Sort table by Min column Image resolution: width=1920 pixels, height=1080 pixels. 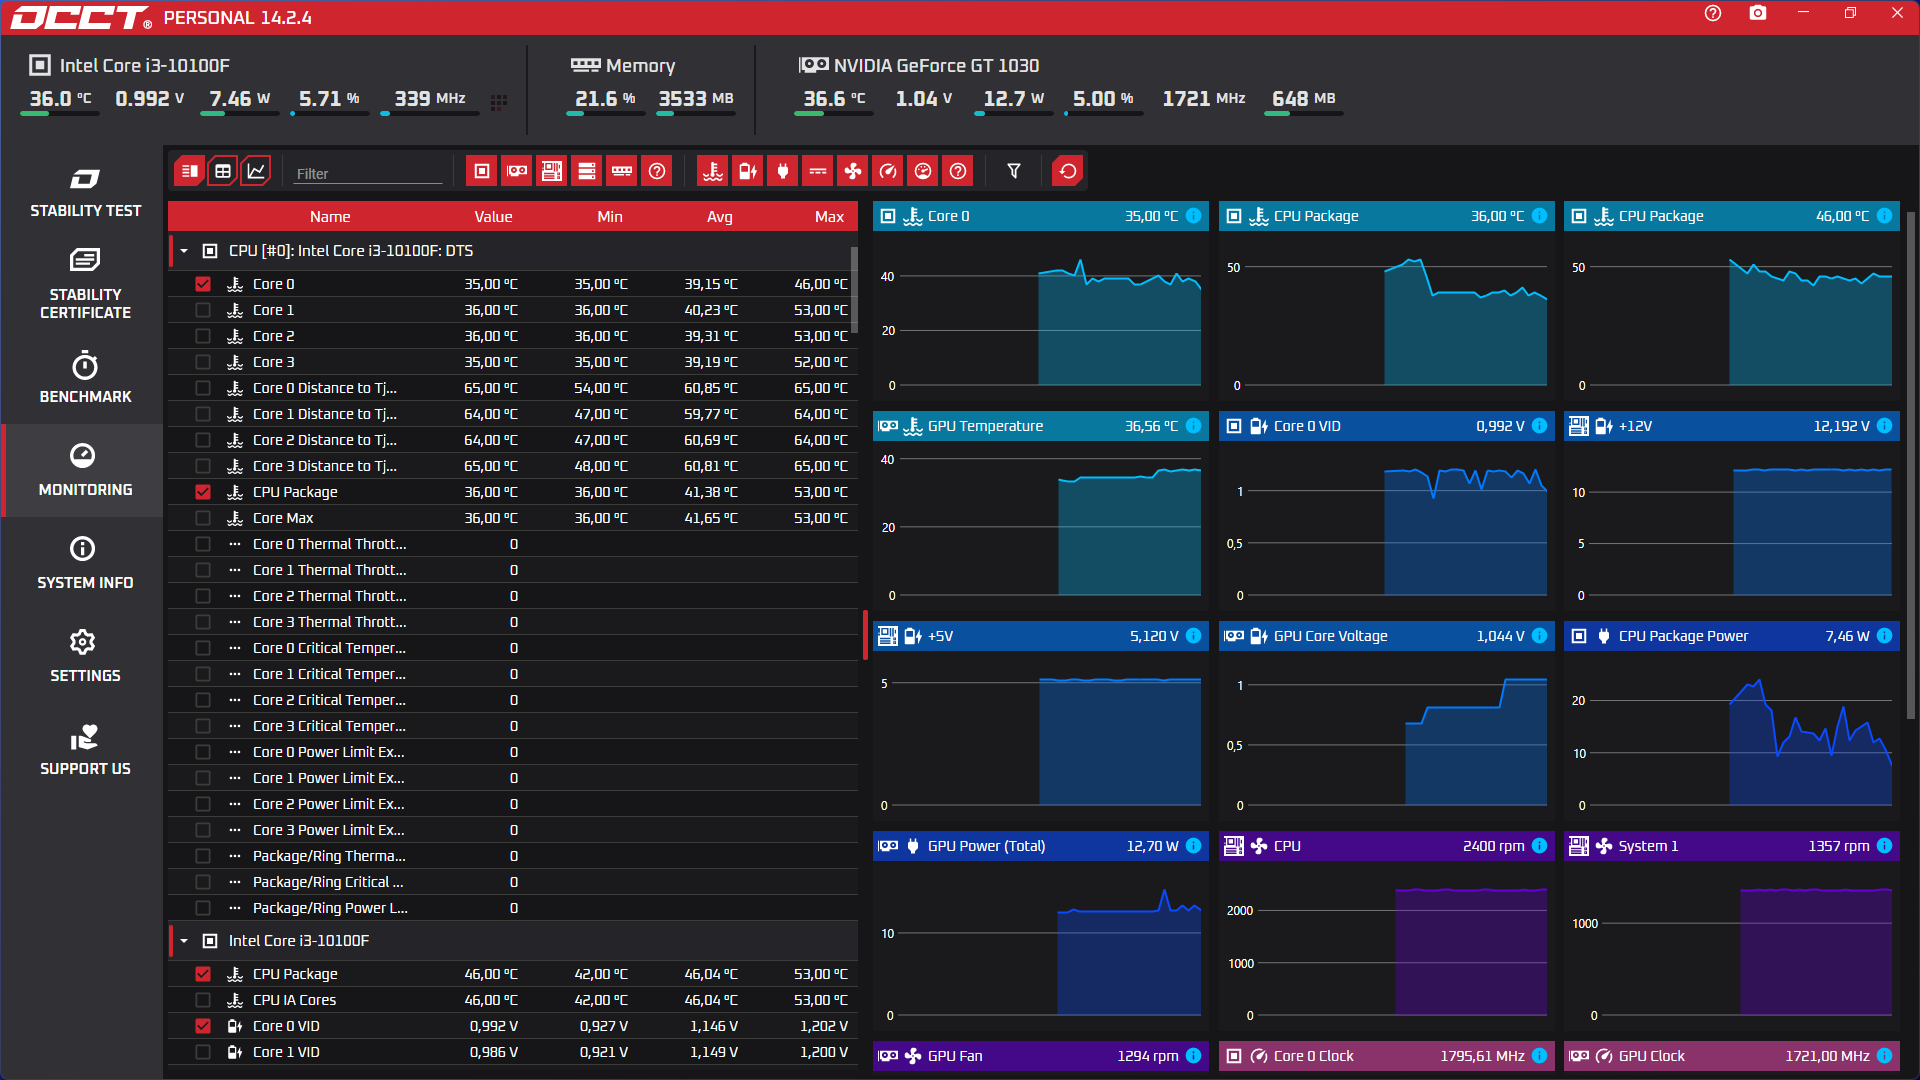610,217
